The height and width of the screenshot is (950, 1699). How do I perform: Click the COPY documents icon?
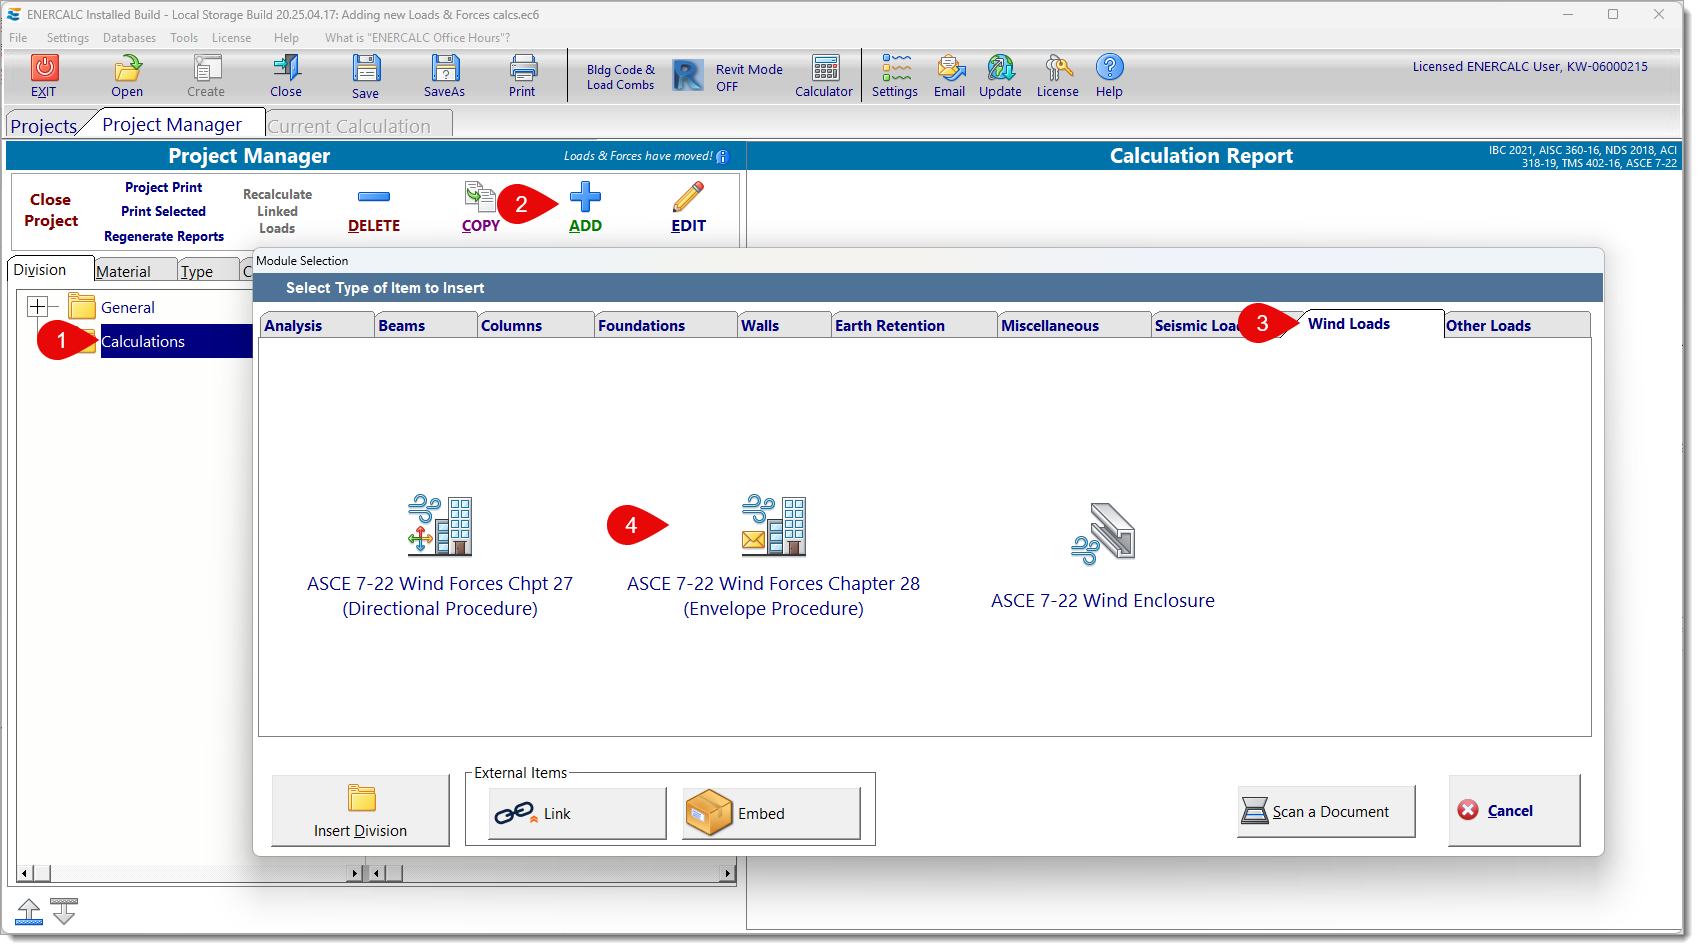[480, 196]
